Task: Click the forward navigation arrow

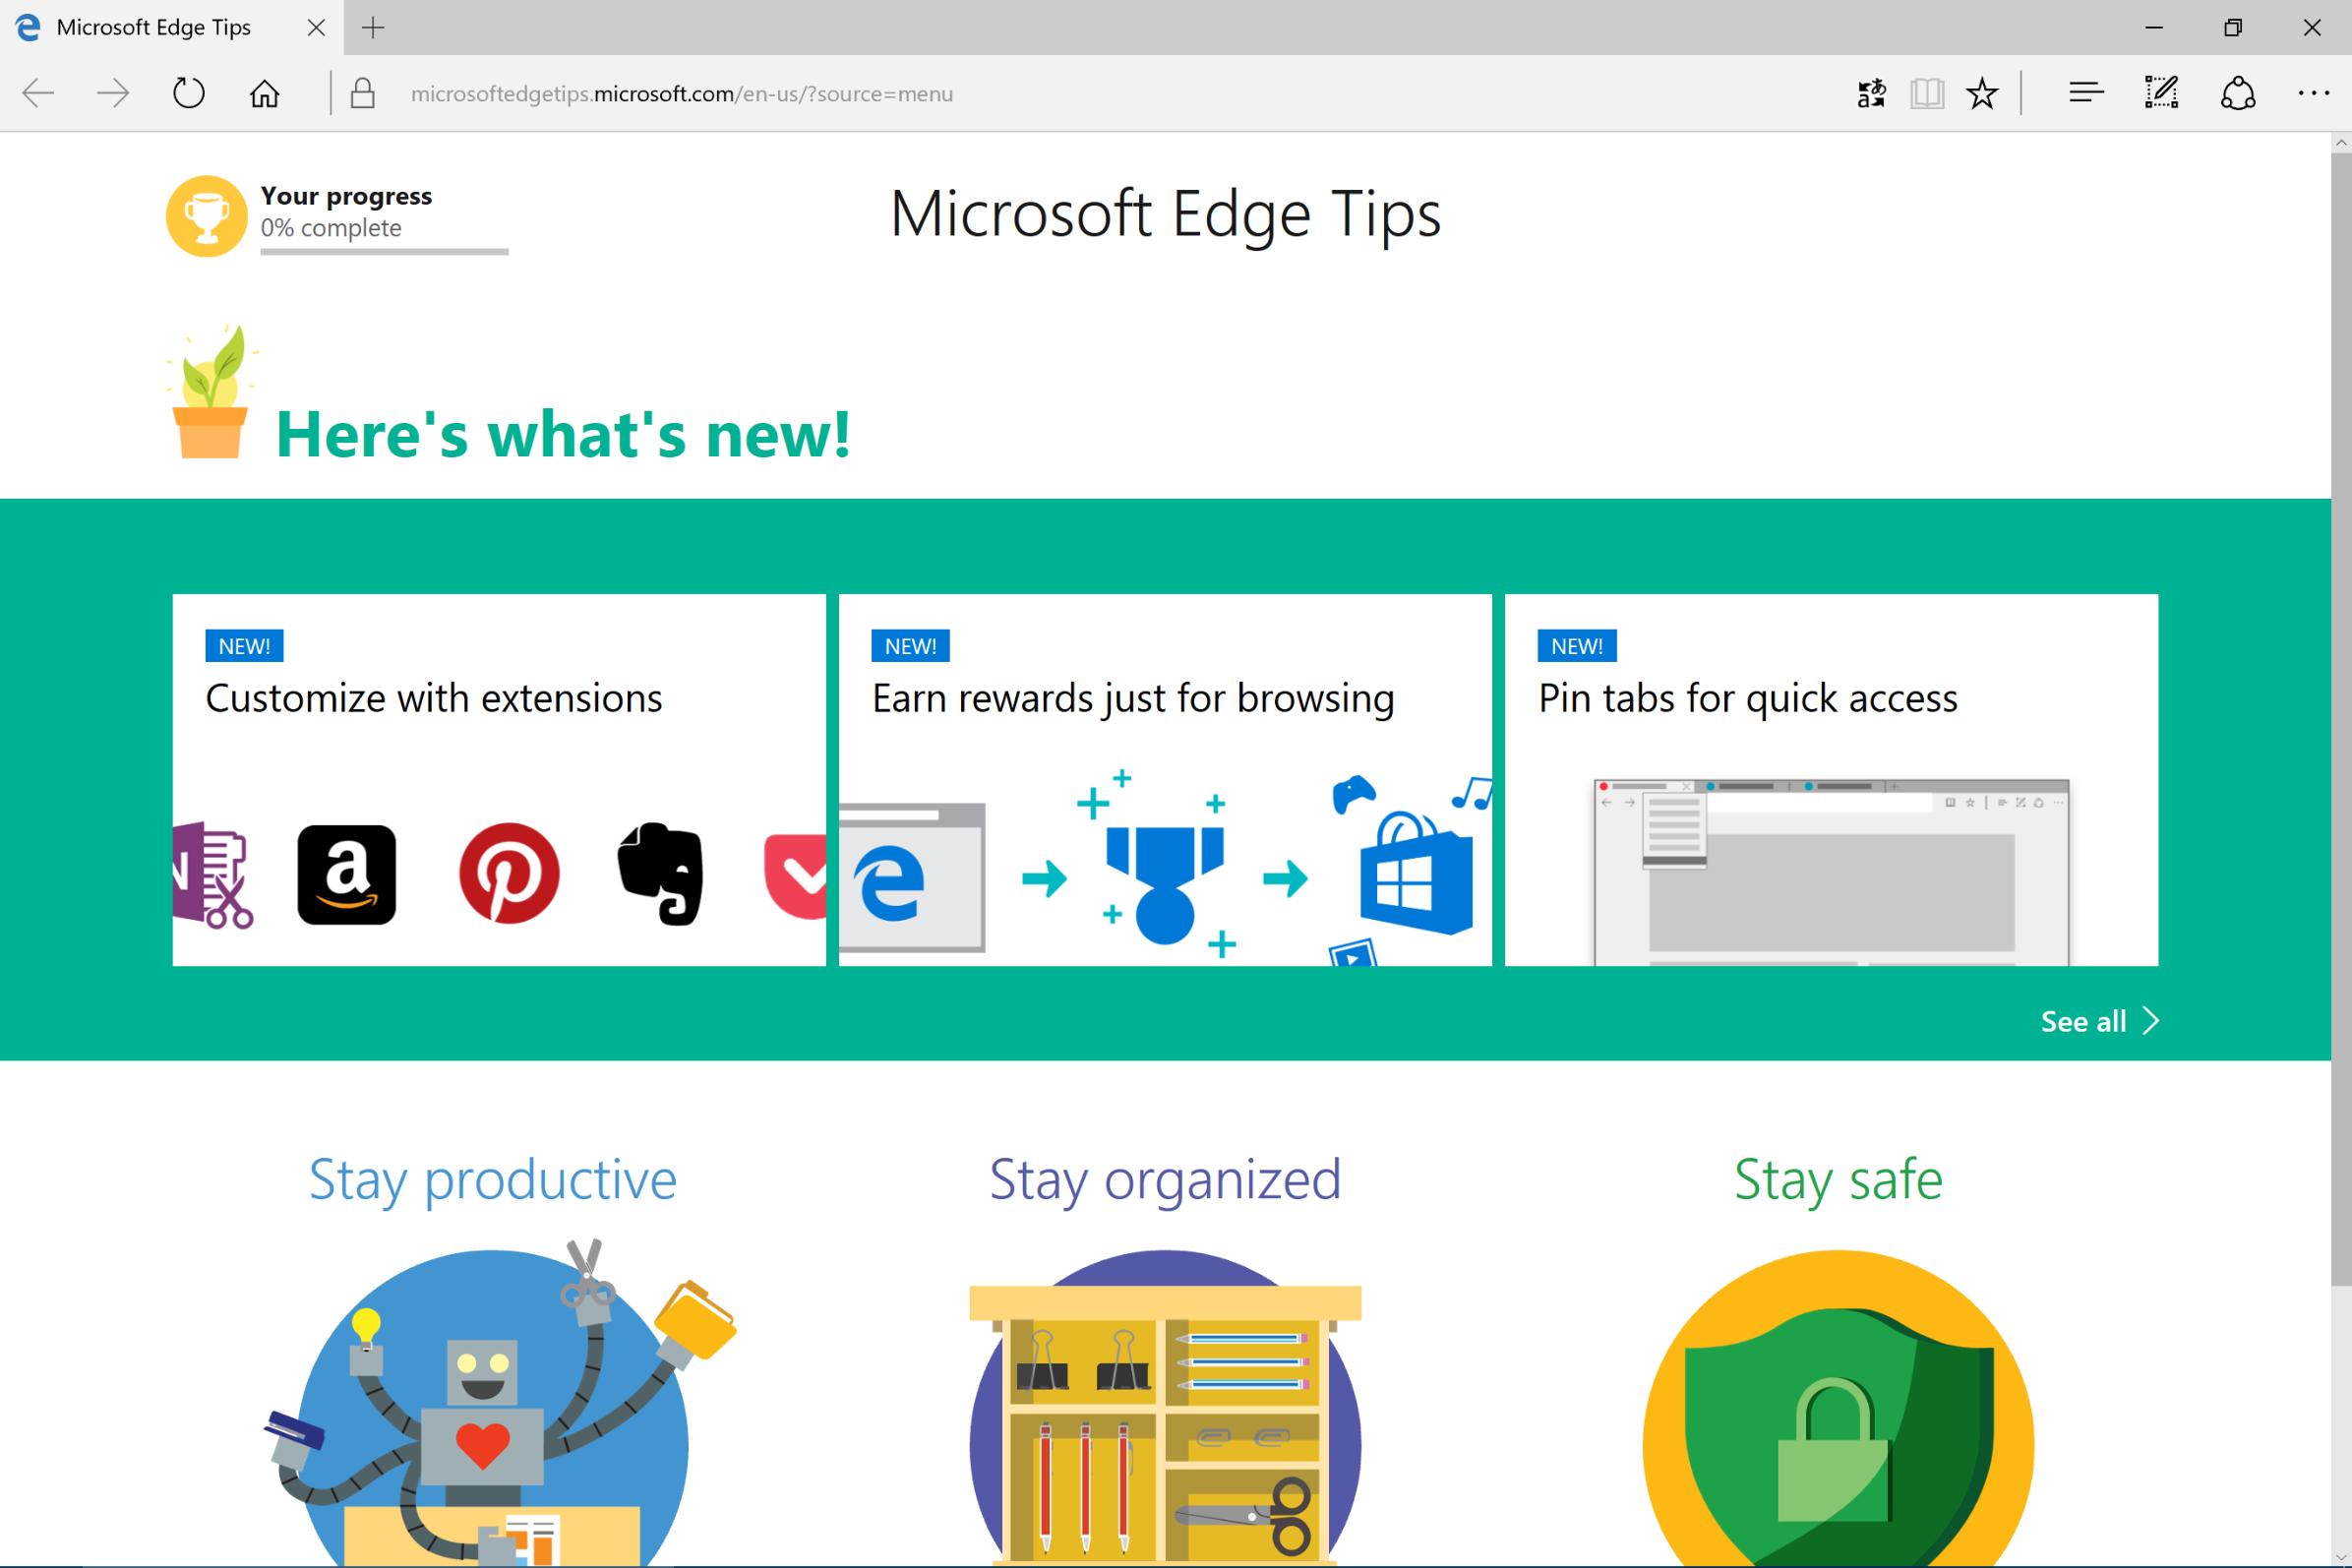Action: coord(113,93)
